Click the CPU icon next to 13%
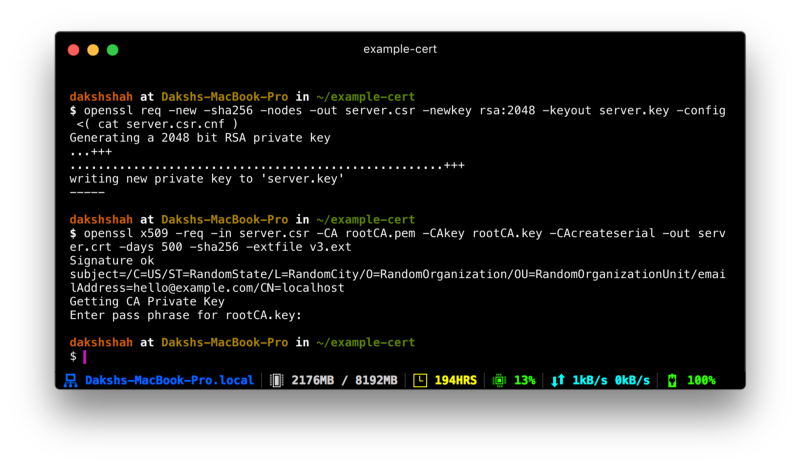The height and width of the screenshot is (467, 800). (499, 380)
